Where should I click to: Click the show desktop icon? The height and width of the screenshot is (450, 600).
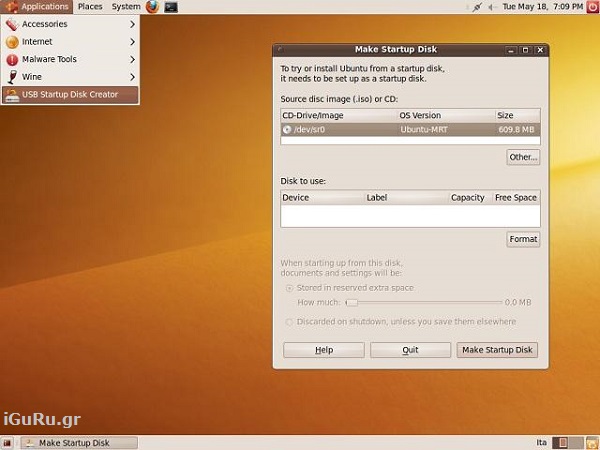[x=8, y=442]
